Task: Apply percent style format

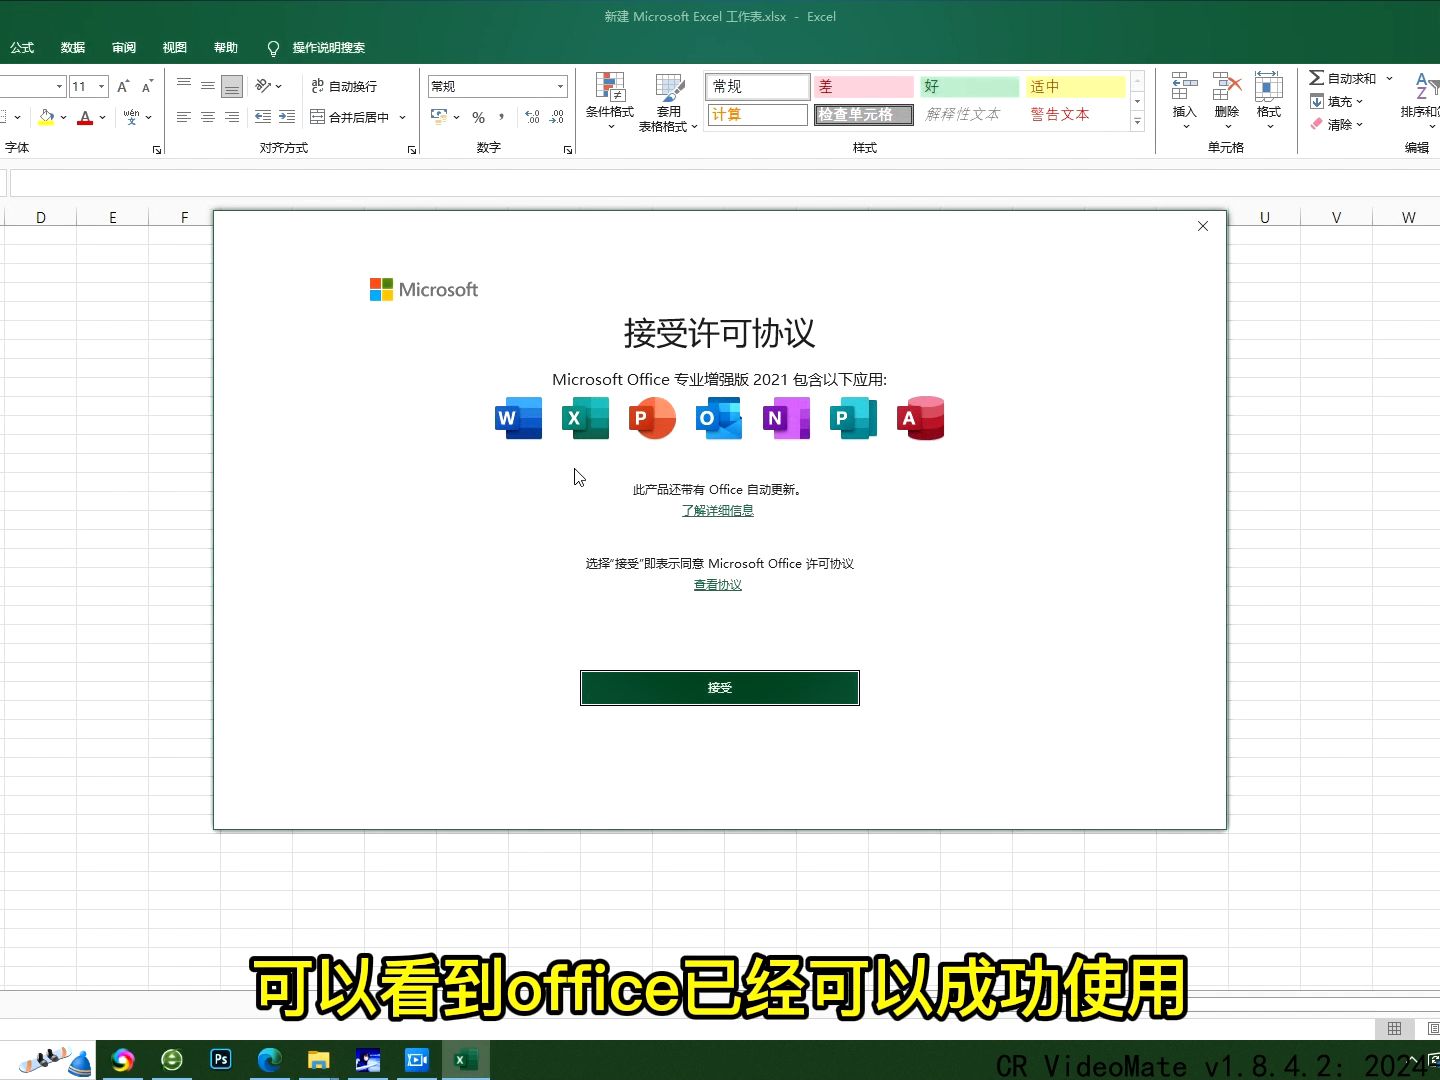Action: coord(478,117)
